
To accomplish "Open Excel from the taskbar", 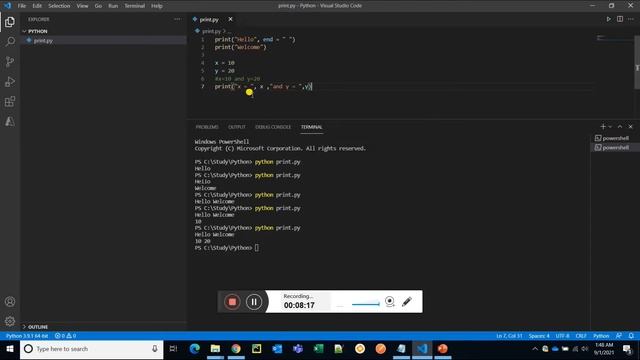I will (318, 349).
